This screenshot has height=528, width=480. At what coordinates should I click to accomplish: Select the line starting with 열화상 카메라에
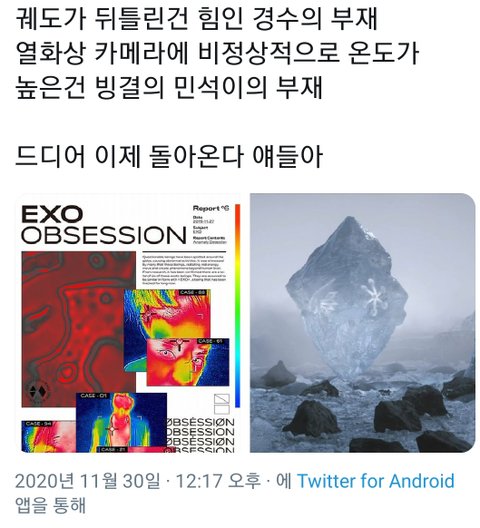(217, 53)
